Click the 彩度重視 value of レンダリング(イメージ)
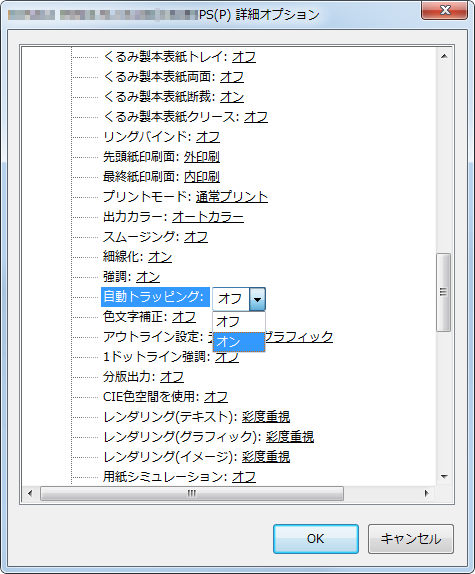 [266, 456]
